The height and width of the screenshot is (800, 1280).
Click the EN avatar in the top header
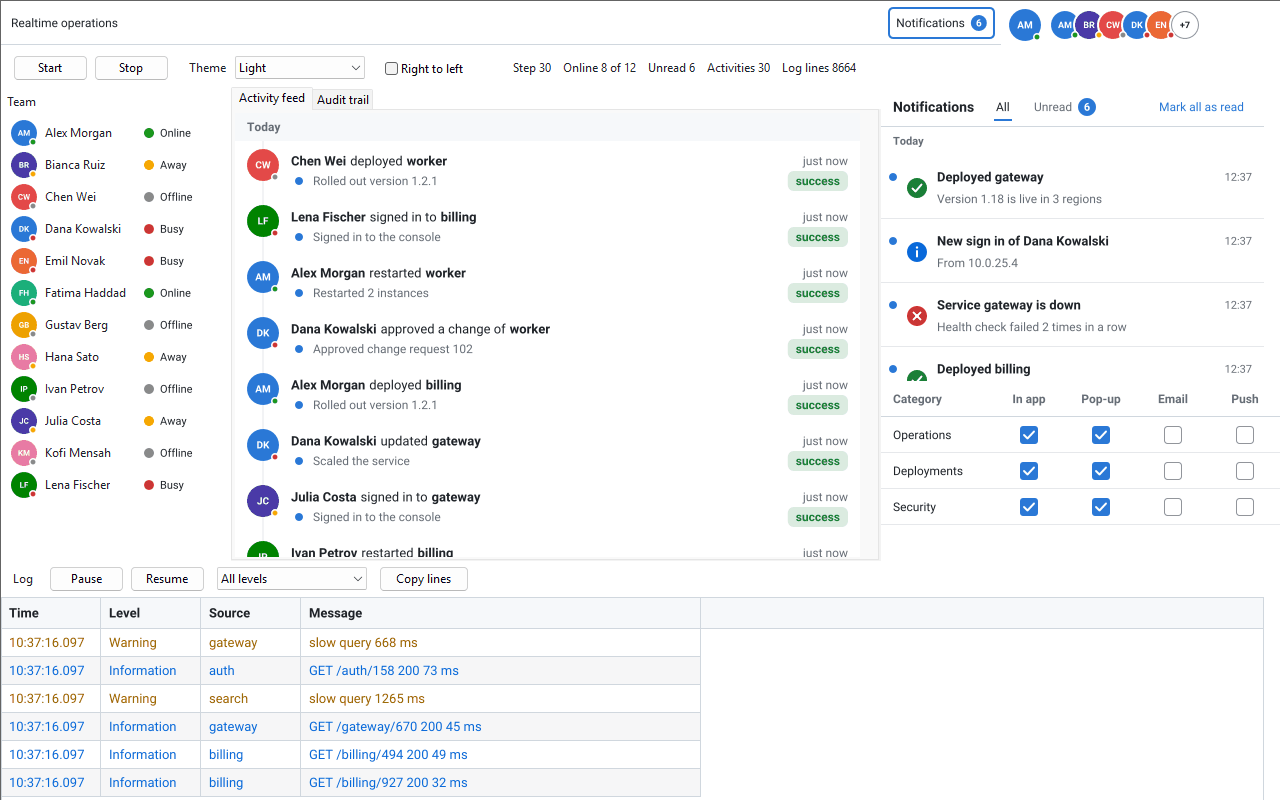click(x=1161, y=25)
